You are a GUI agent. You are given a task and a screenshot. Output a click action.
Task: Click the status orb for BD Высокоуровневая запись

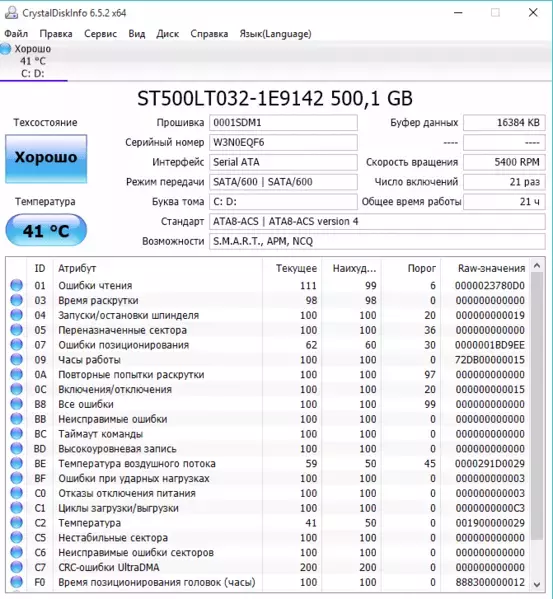(x=16, y=448)
